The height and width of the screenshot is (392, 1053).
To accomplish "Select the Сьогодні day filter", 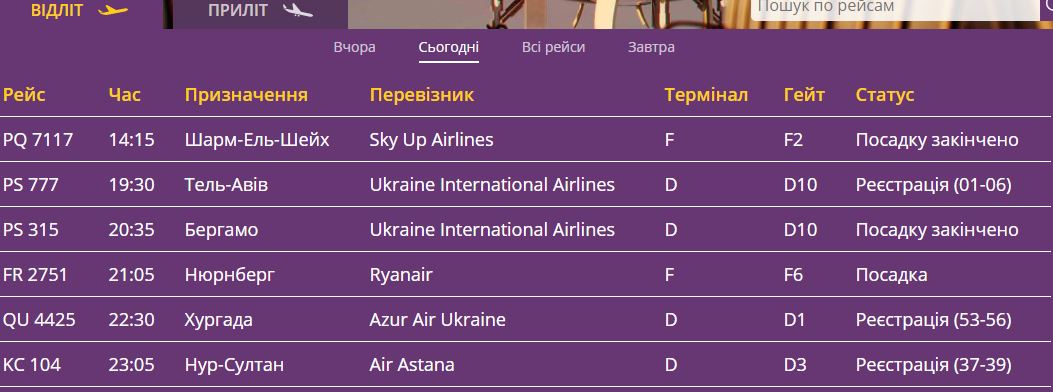I will coord(449,48).
